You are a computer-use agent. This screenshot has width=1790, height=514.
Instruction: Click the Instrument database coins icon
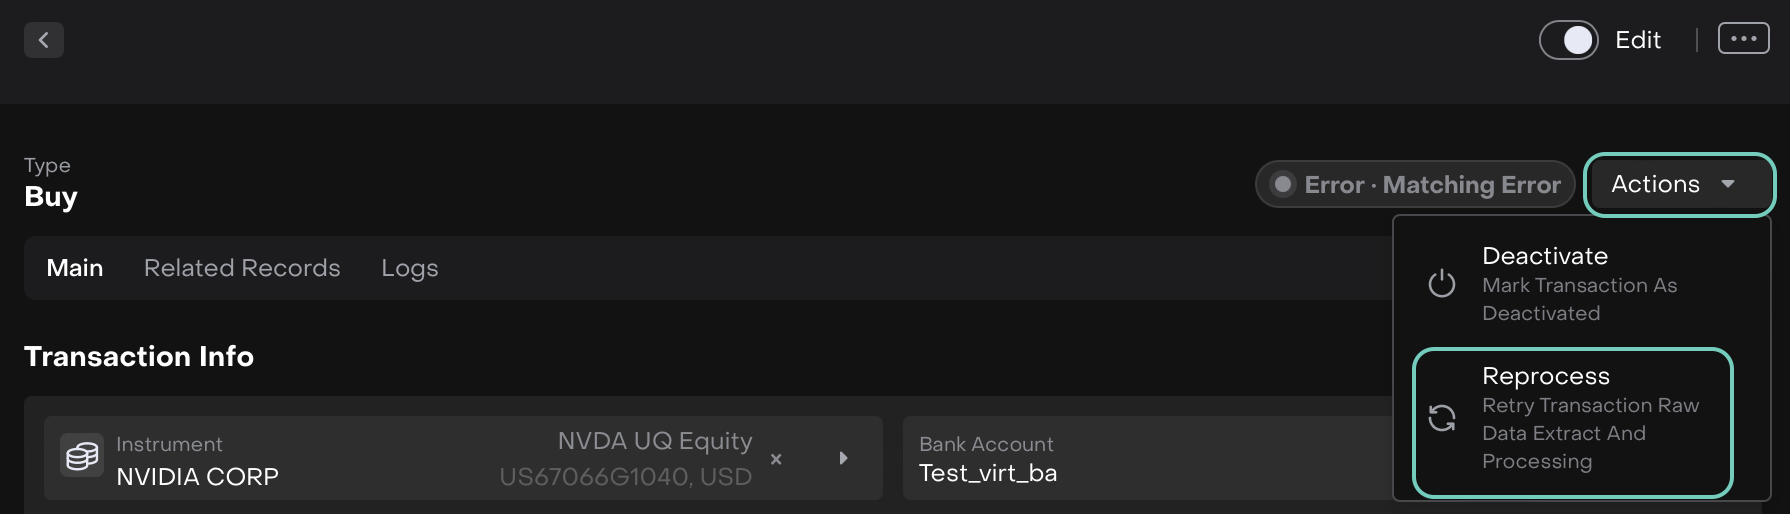point(82,457)
